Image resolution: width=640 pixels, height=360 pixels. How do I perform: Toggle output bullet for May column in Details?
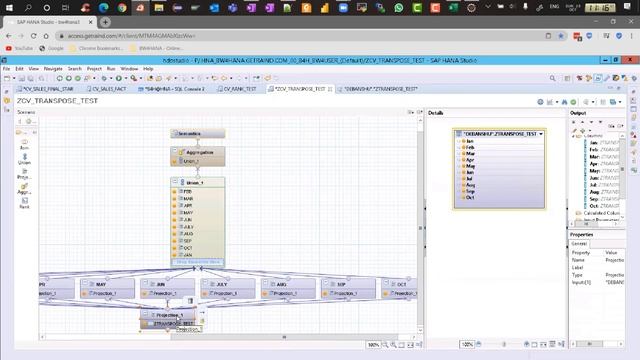(x=463, y=166)
